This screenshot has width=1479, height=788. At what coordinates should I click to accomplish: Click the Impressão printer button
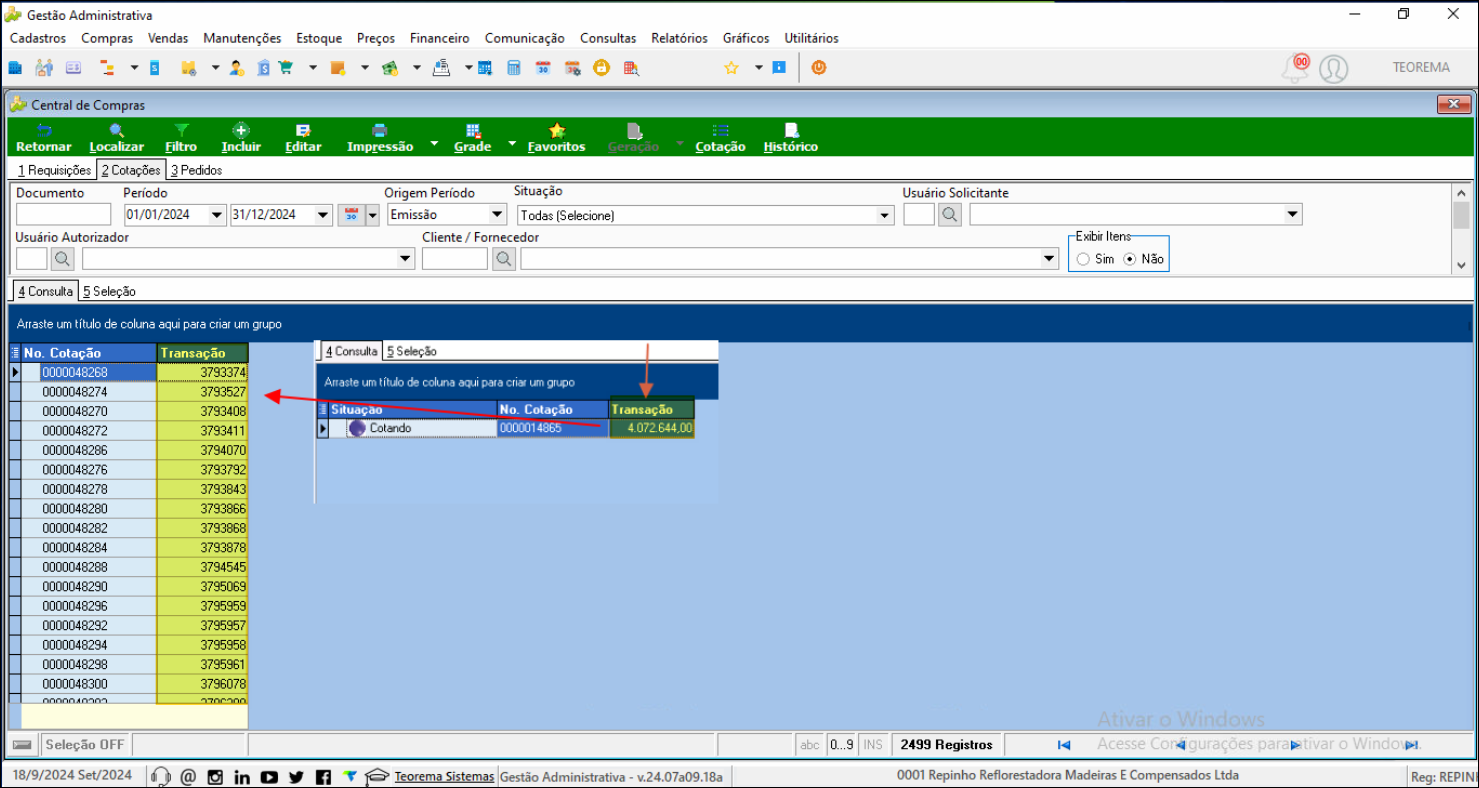[x=380, y=138]
